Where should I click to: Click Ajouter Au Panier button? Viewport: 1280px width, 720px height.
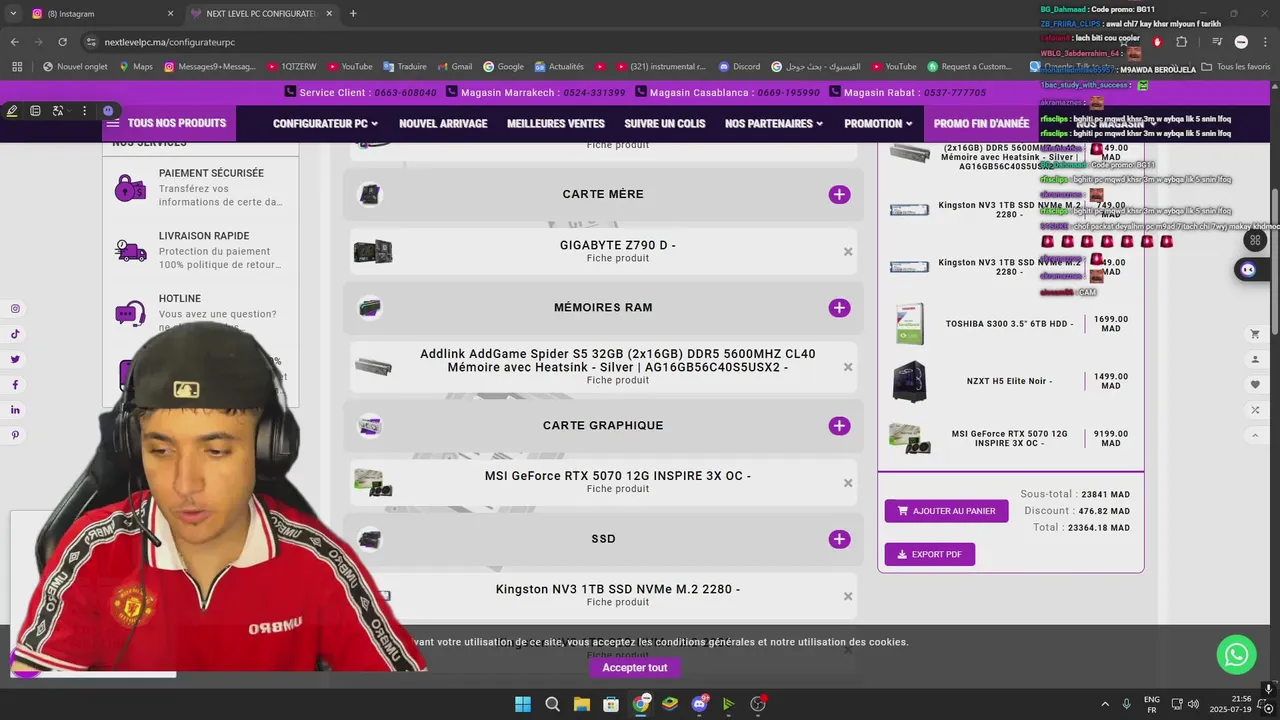coord(946,511)
